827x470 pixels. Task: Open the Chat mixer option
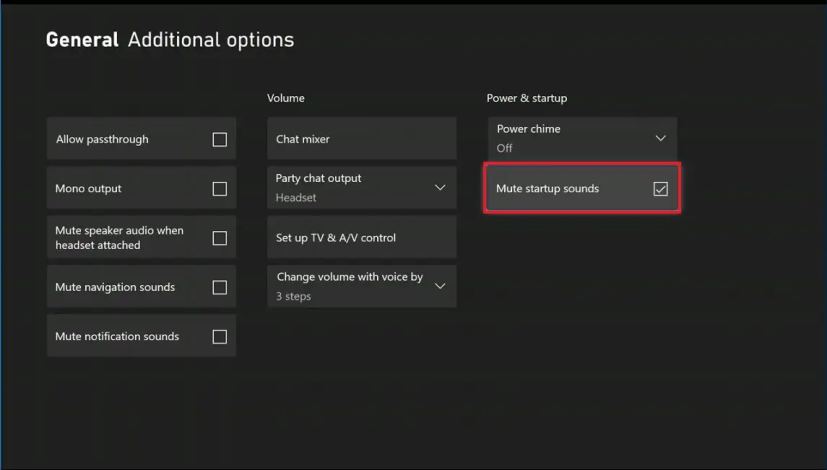click(x=362, y=139)
